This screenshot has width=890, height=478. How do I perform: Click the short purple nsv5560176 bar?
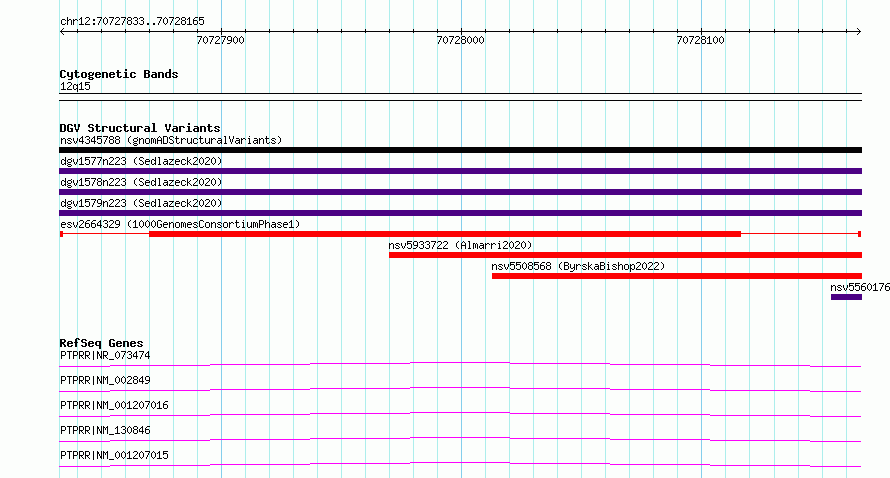coord(846,297)
